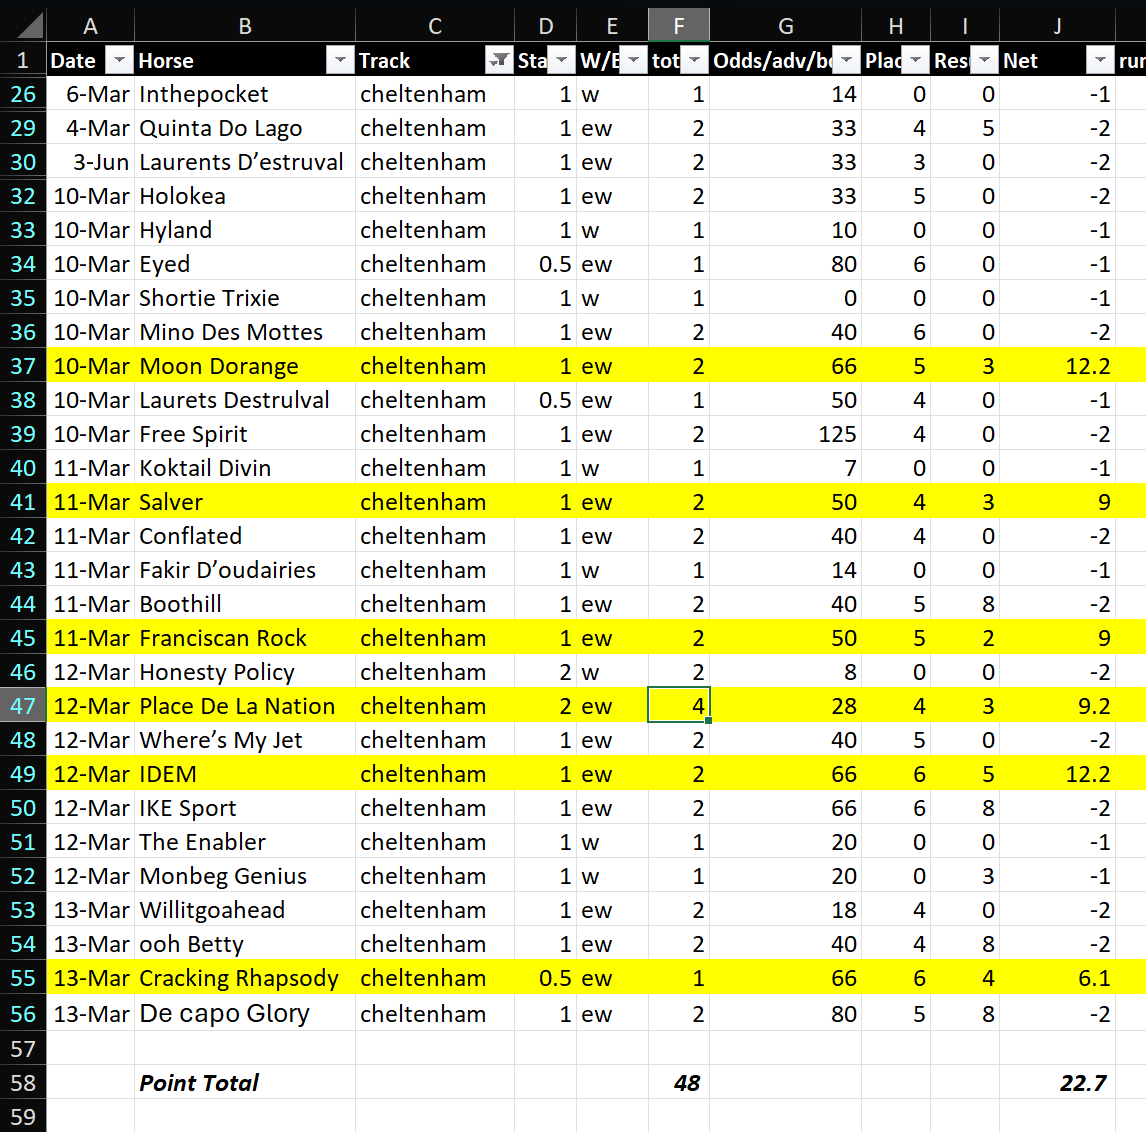Click the 'Honesty Policy' cell
Screen dimensions: 1146x1132
coord(245,672)
